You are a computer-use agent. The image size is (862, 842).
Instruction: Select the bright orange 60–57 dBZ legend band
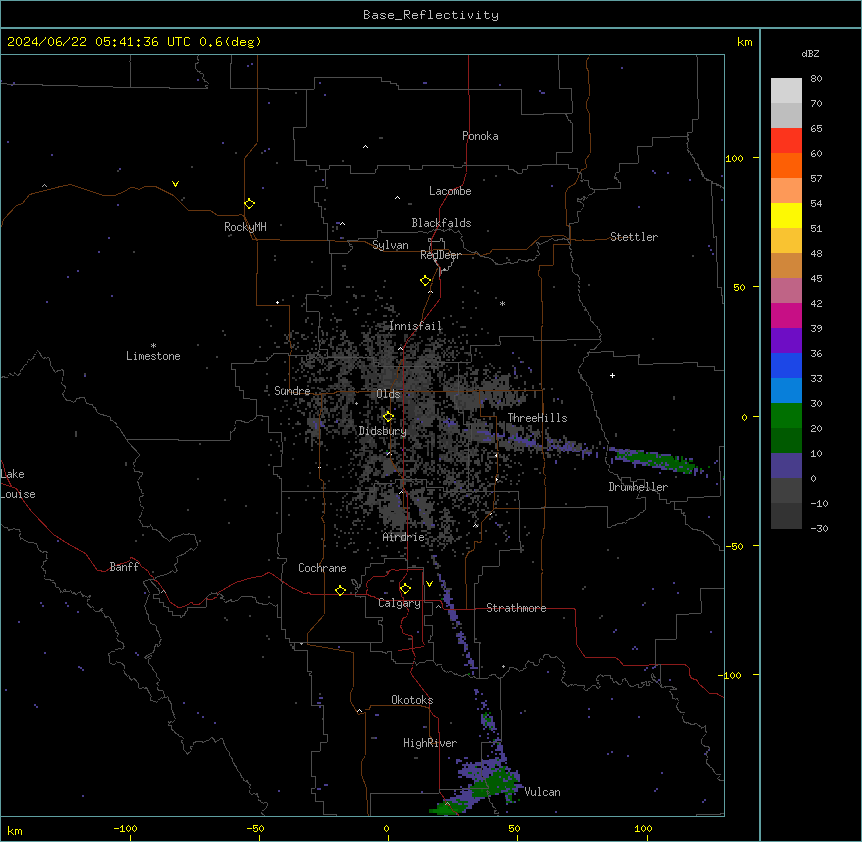[786, 165]
